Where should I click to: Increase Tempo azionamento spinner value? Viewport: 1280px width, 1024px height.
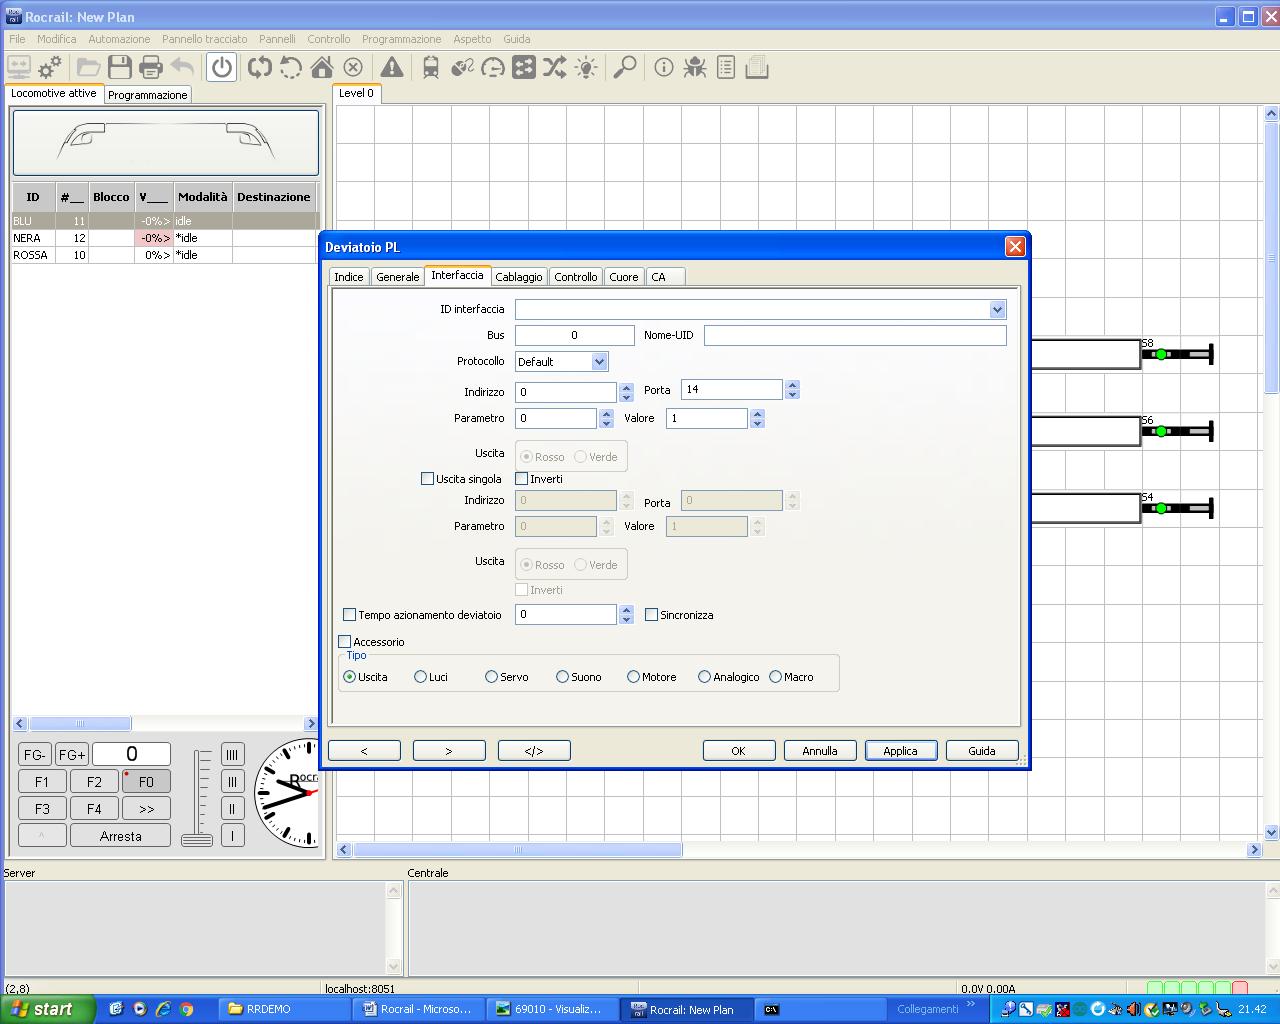[626, 610]
